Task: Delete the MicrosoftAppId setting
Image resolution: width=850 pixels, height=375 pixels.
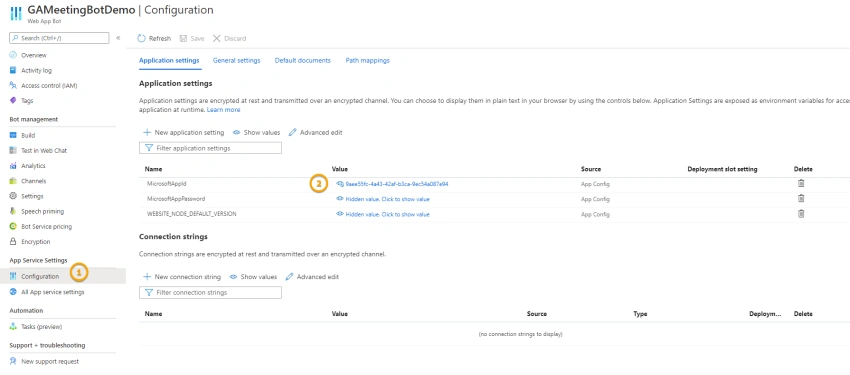Action: [x=801, y=184]
